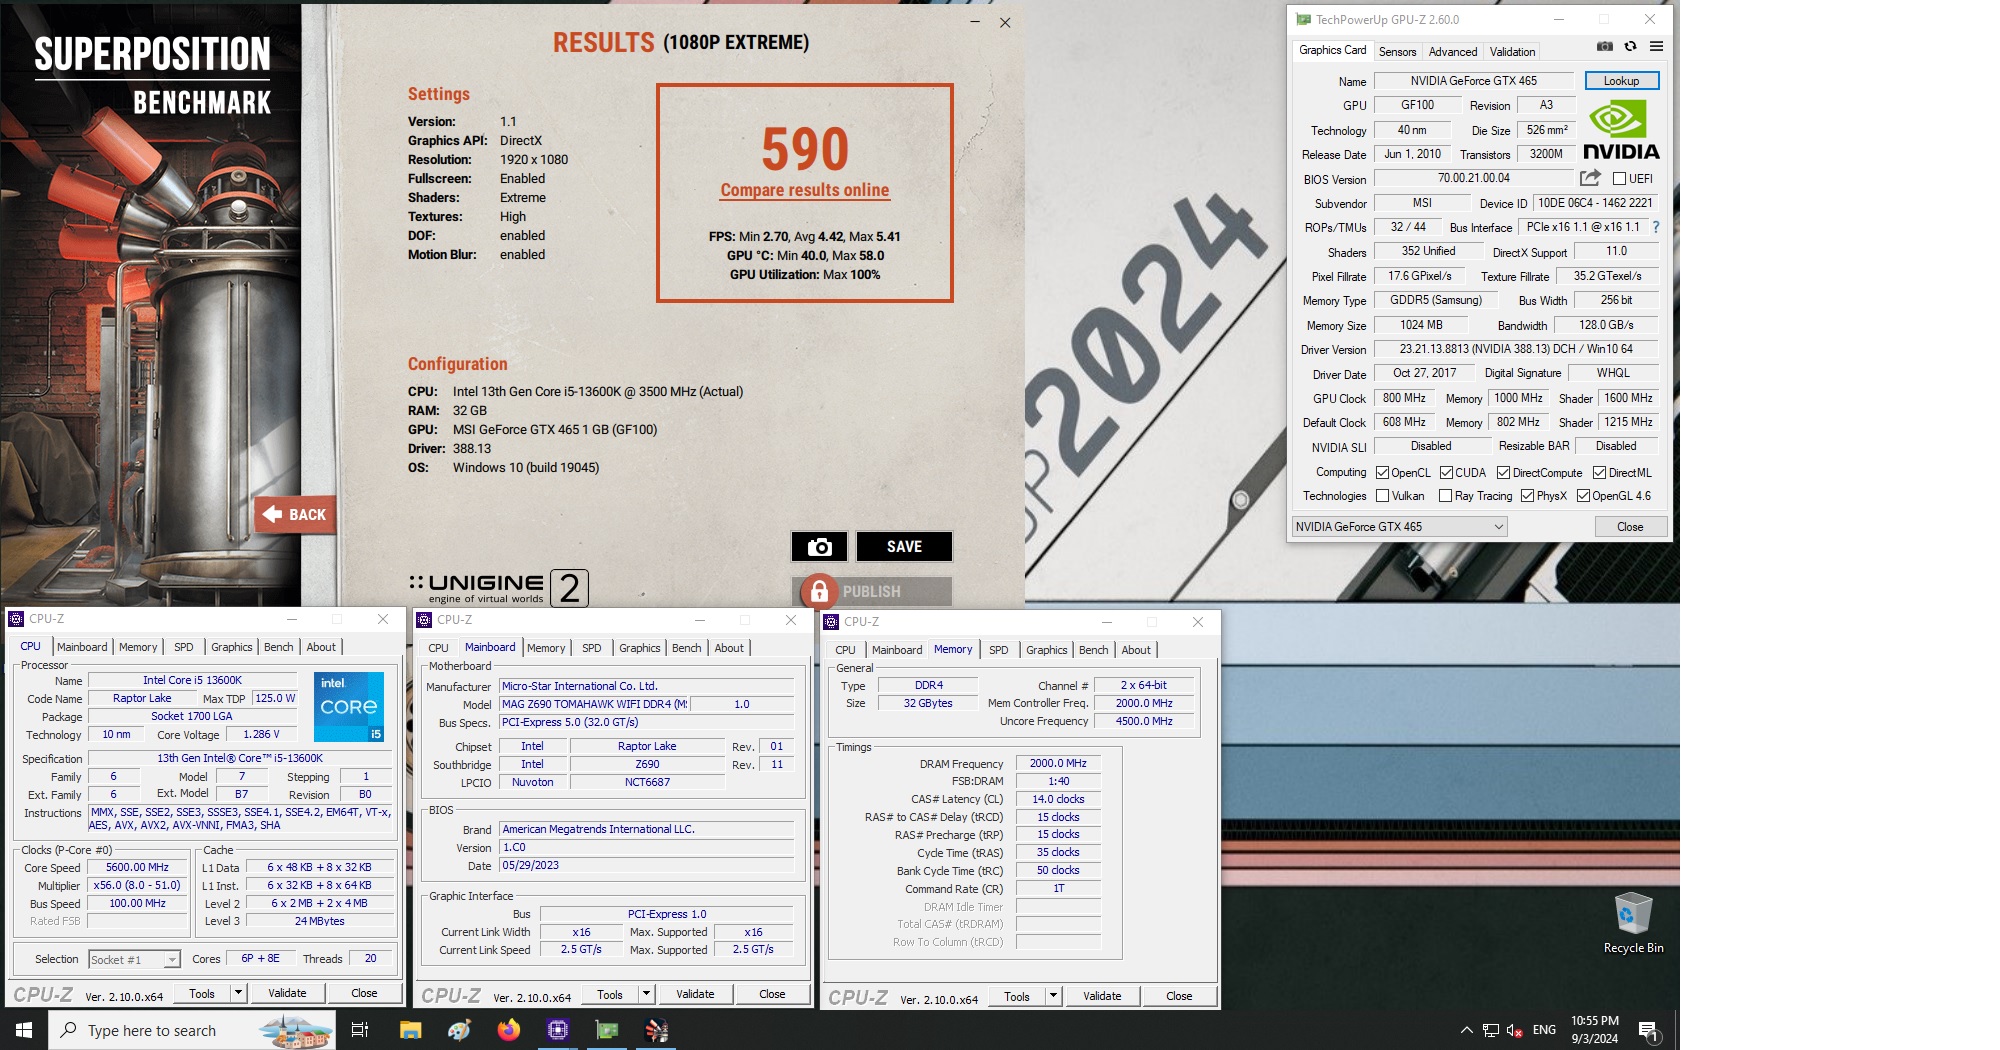Viewport: 2000px width, 1050px height.
Task: Switch to Superposition via taskbar icon
Action: coord(656,1030)
